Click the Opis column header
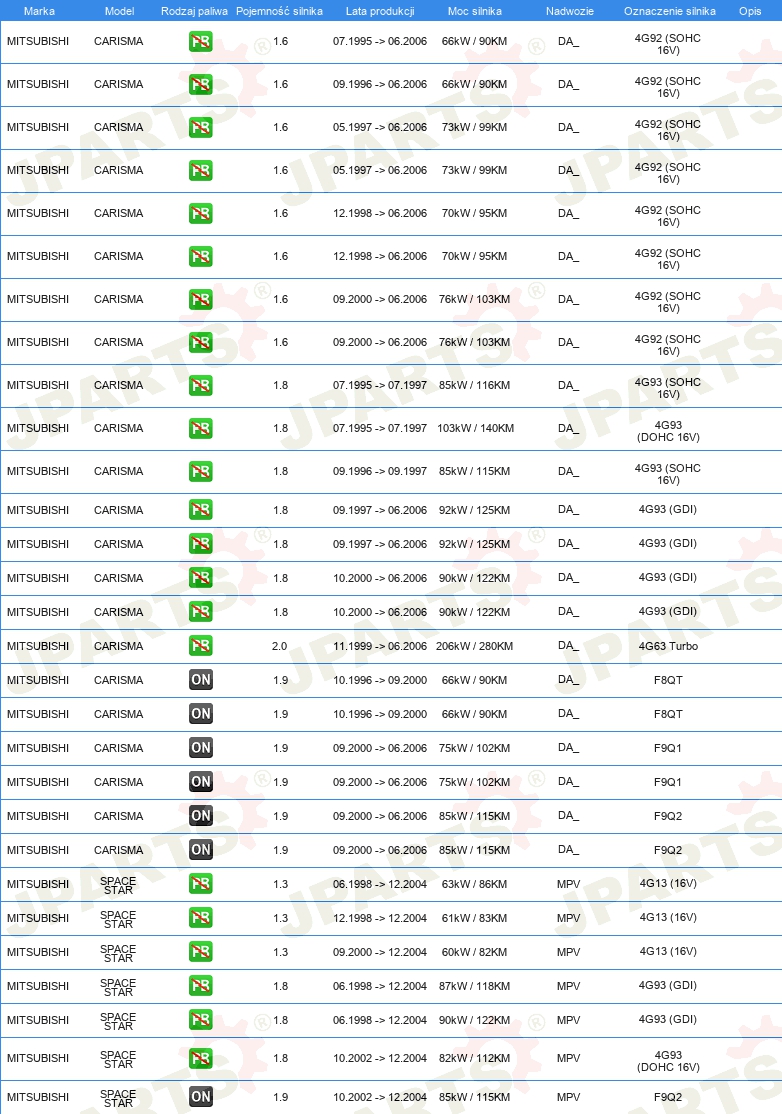 click(750, 11)
